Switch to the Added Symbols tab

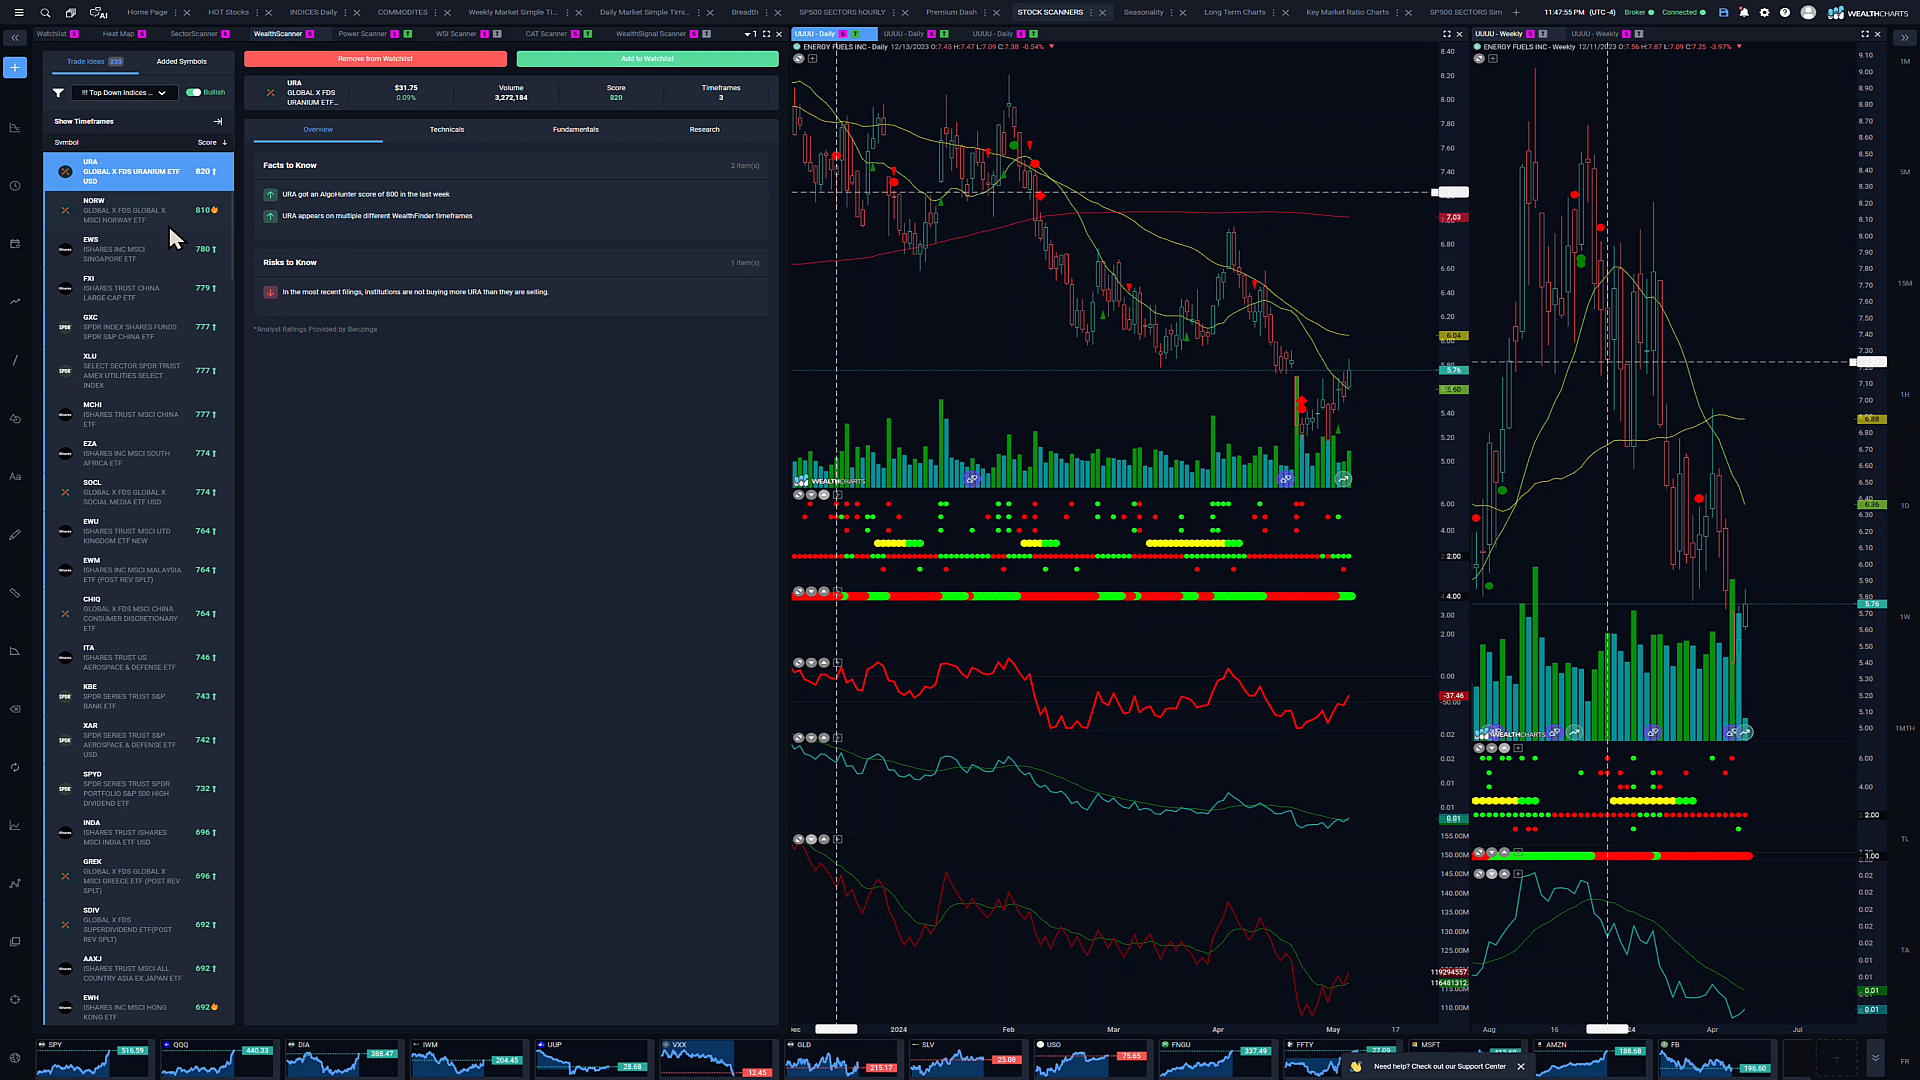pyautogui.click(x=181, y=62)
